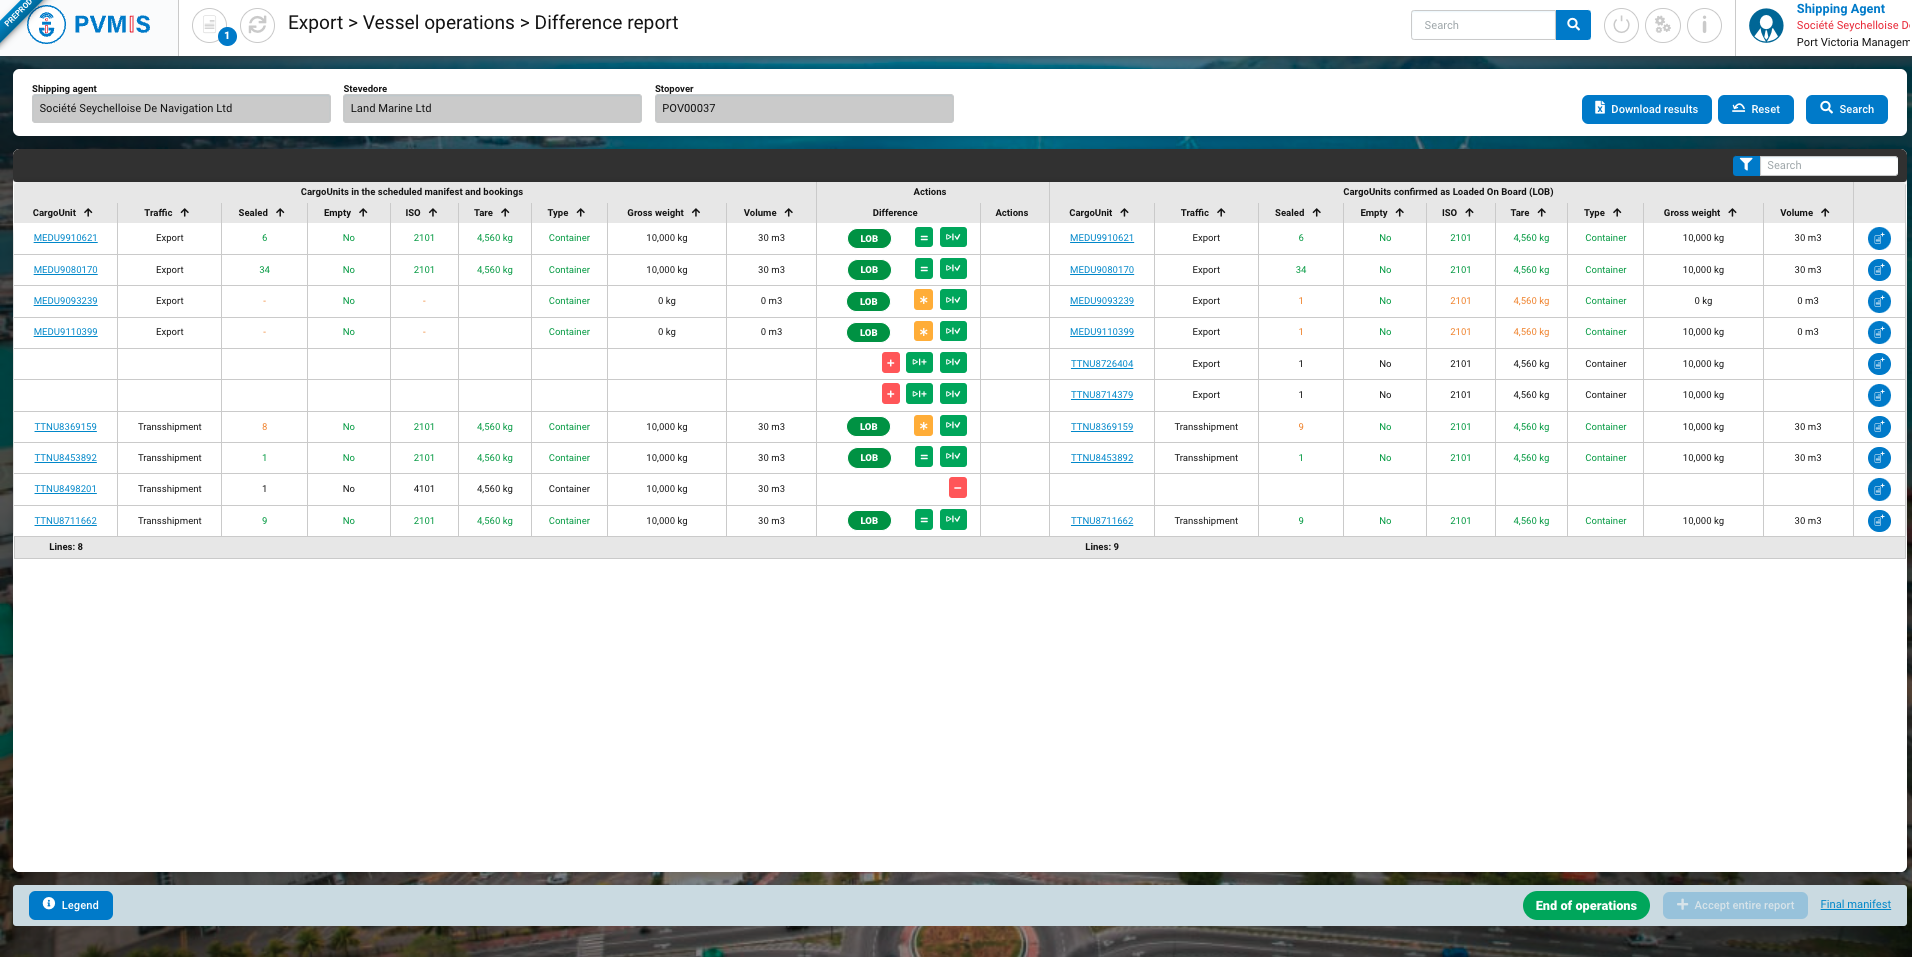Open the Final manifest link
This screenshot has height=957, width=1912.
click(1855, 904)
